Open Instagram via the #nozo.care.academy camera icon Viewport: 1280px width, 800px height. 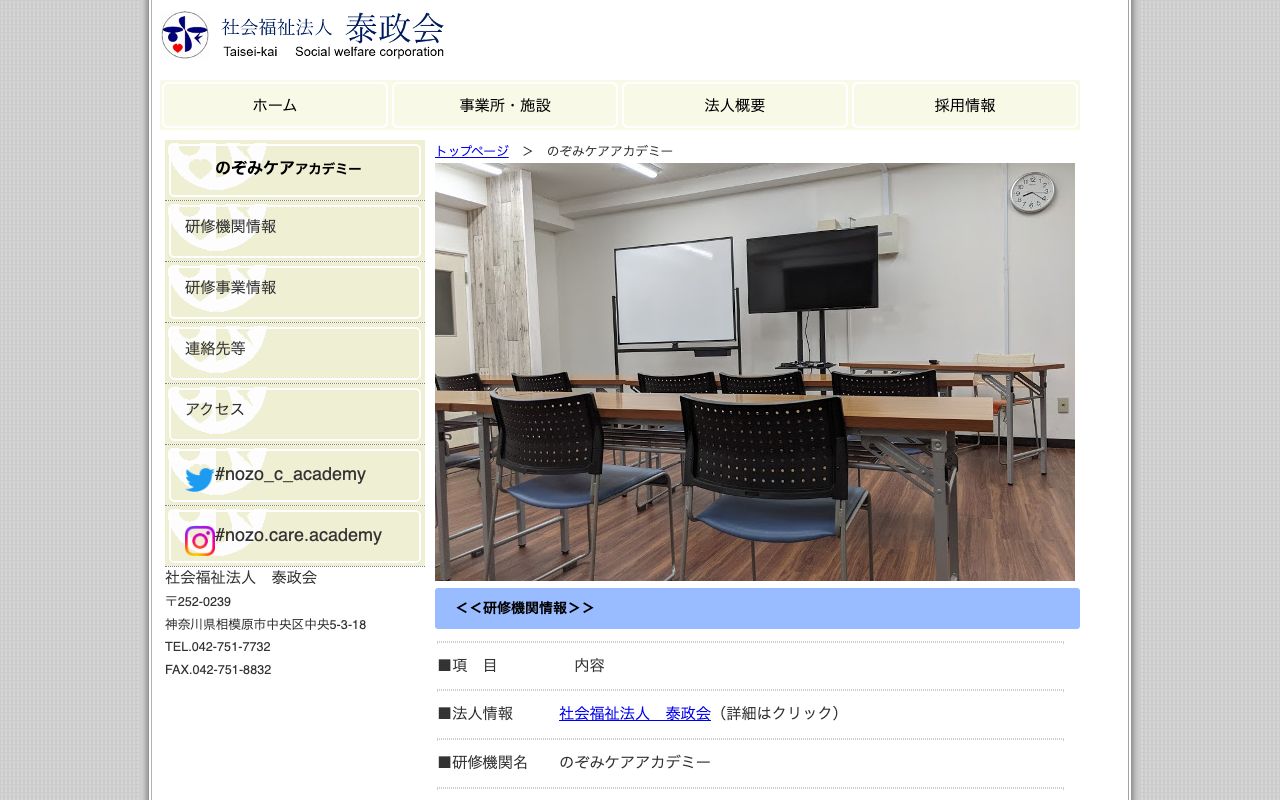coord(199,540)
